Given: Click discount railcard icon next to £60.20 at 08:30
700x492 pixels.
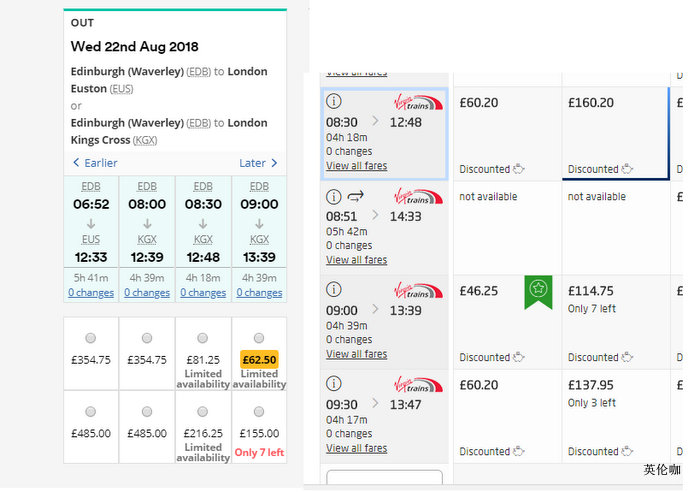Looking at the screenshot, I should (519, 169).
